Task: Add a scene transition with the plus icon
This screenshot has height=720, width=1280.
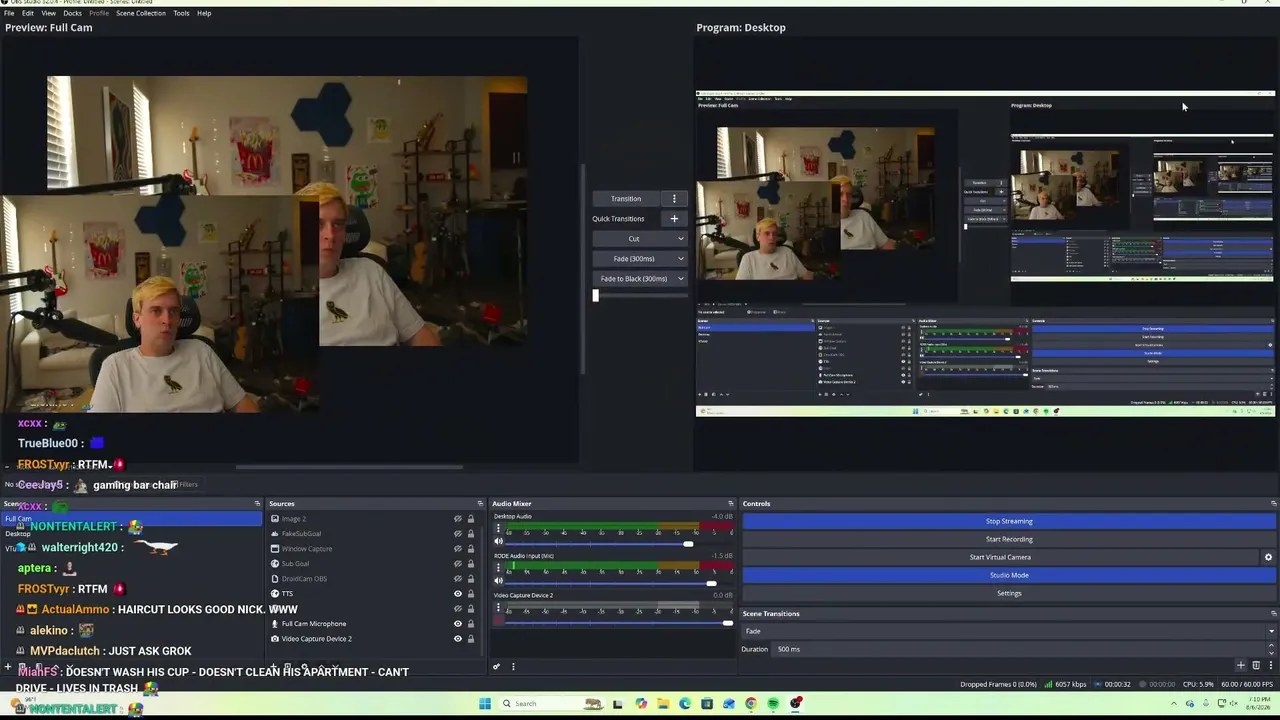Action: tap(1241, 665)
